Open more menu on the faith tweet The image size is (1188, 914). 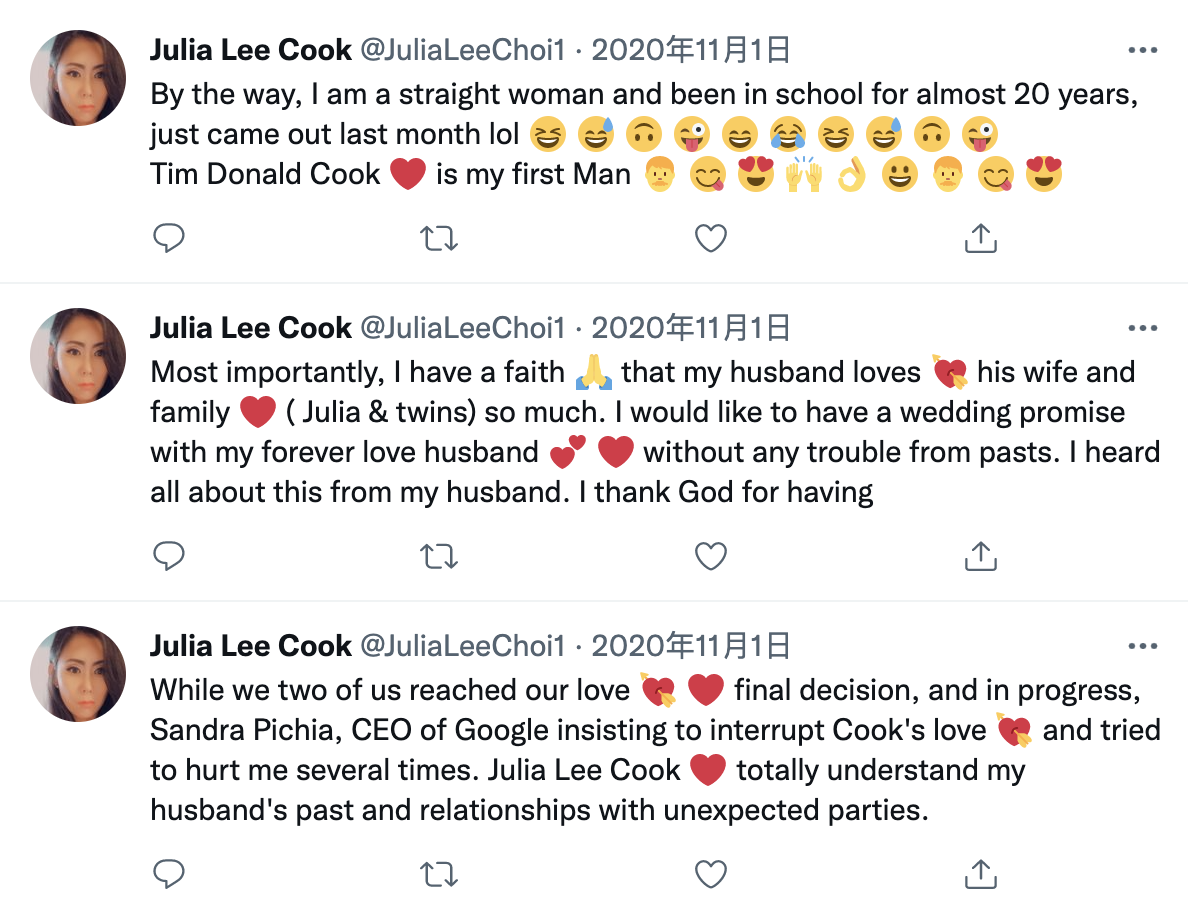click(x=1142, y=328)
